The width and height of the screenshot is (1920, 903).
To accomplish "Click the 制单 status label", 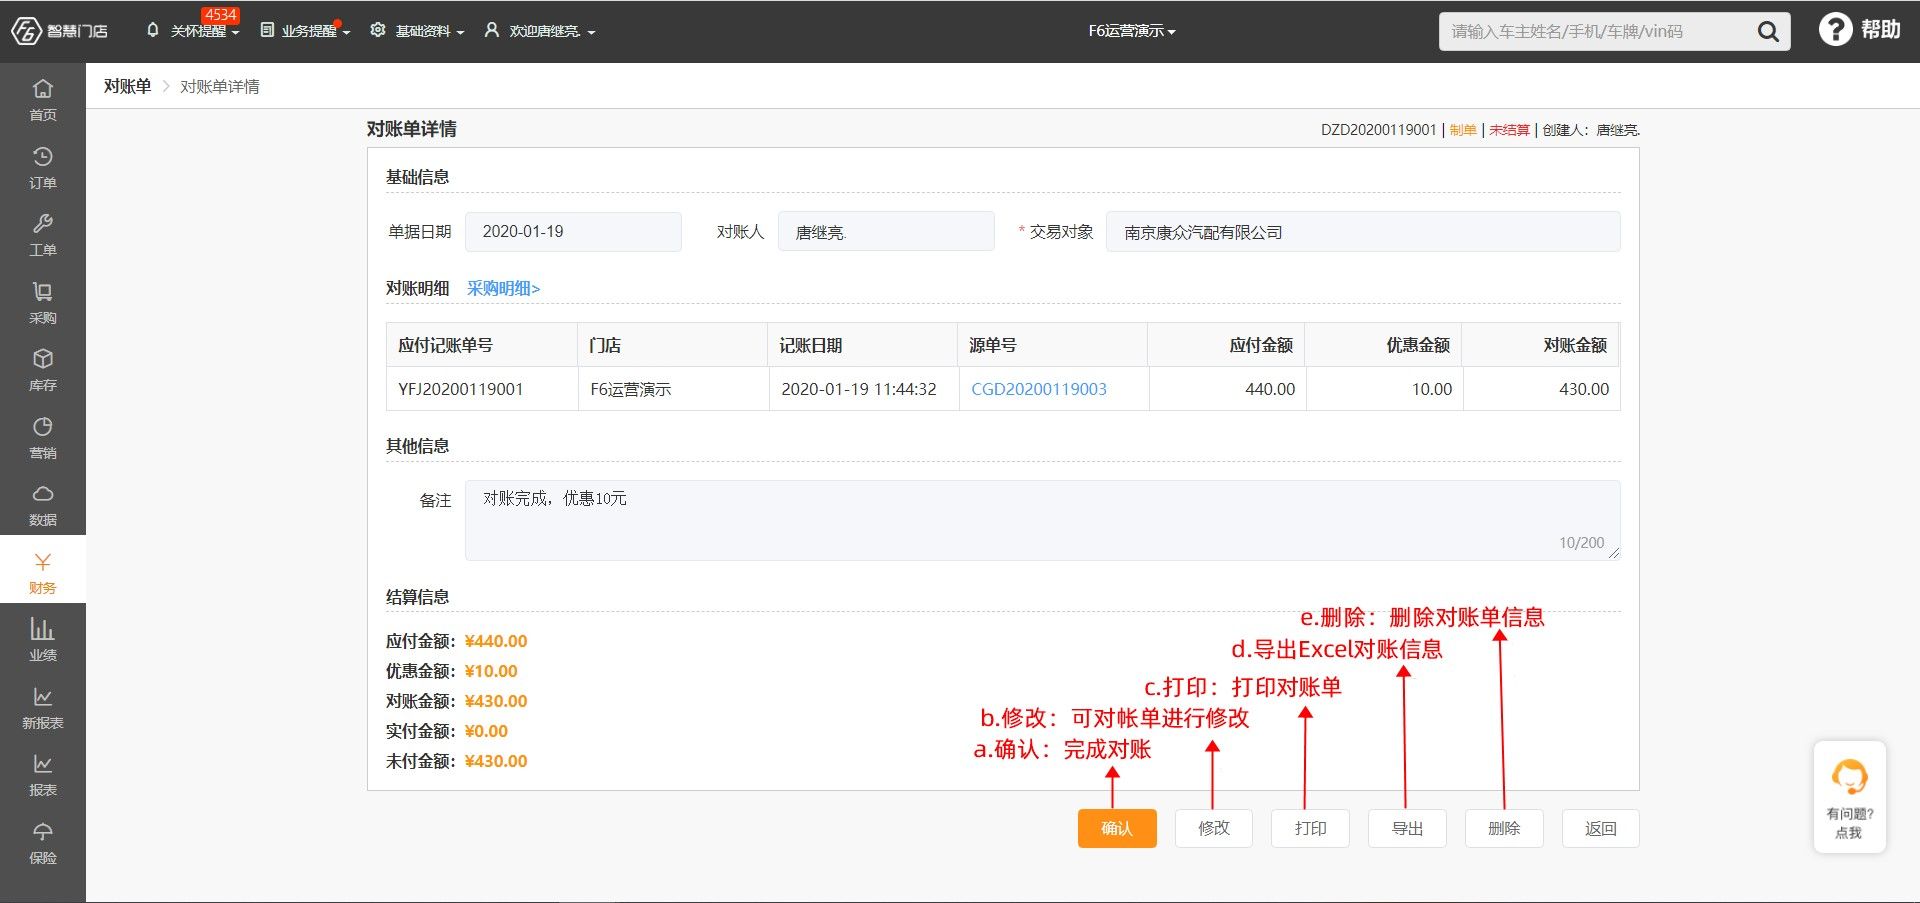I will click(x=1463, y=130).
